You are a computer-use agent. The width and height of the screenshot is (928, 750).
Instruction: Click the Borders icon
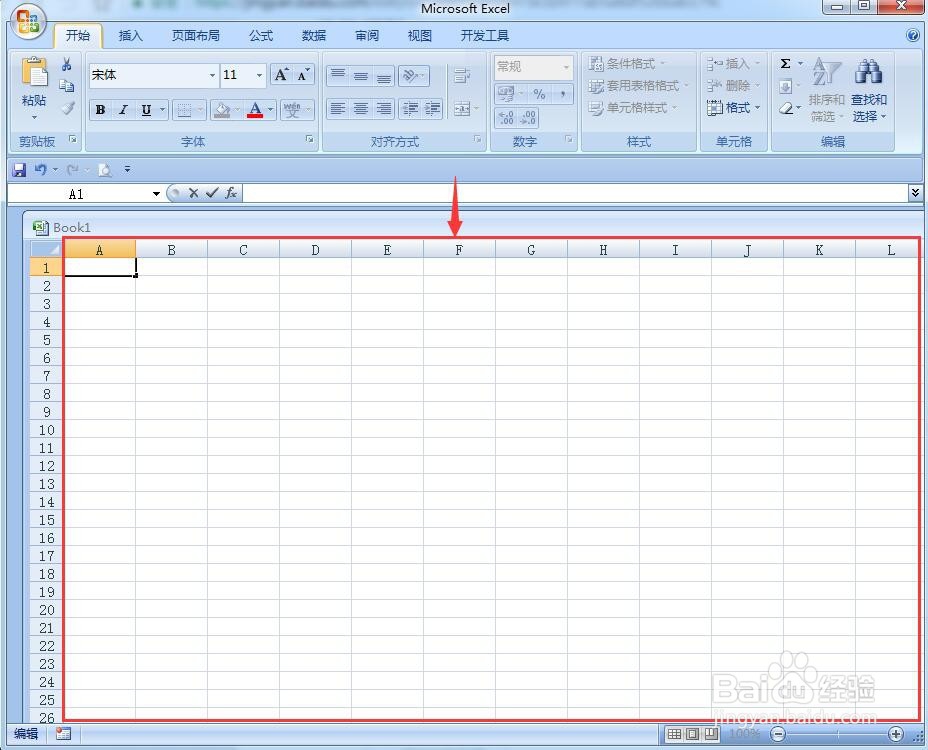(x=185, y=110)
